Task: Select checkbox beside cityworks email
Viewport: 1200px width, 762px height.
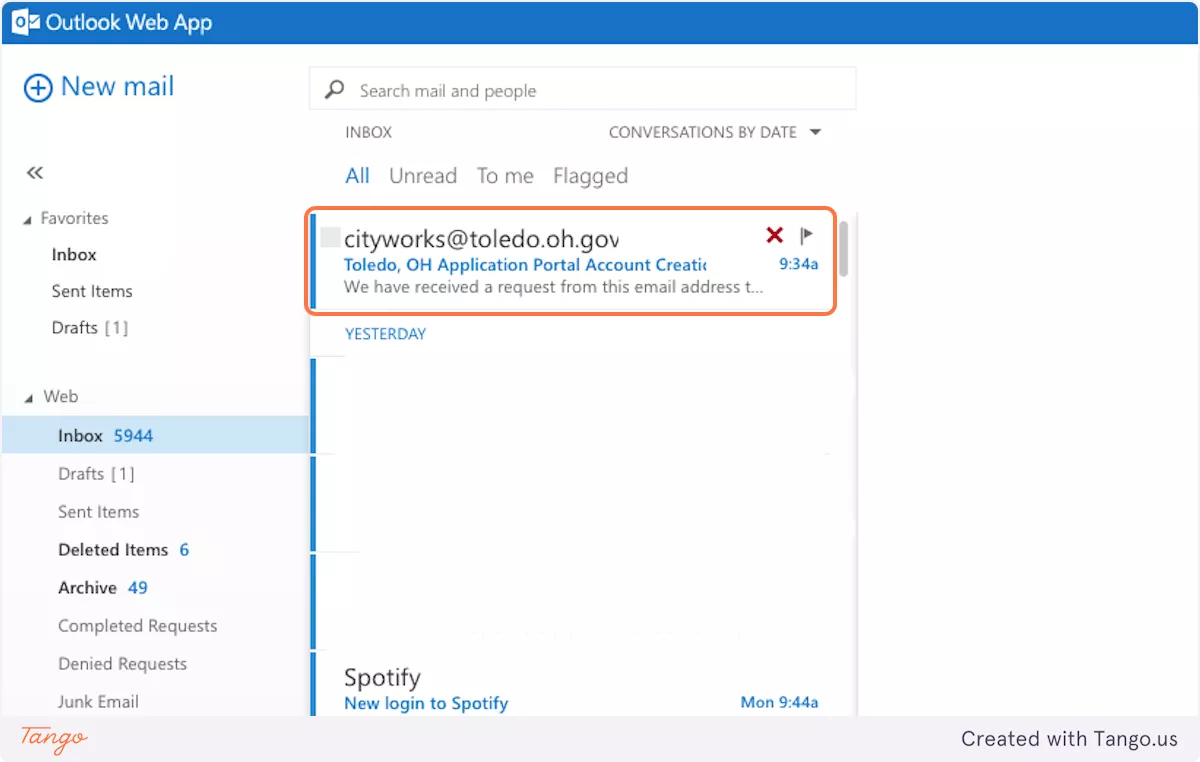Action: [x=330, y=237]
